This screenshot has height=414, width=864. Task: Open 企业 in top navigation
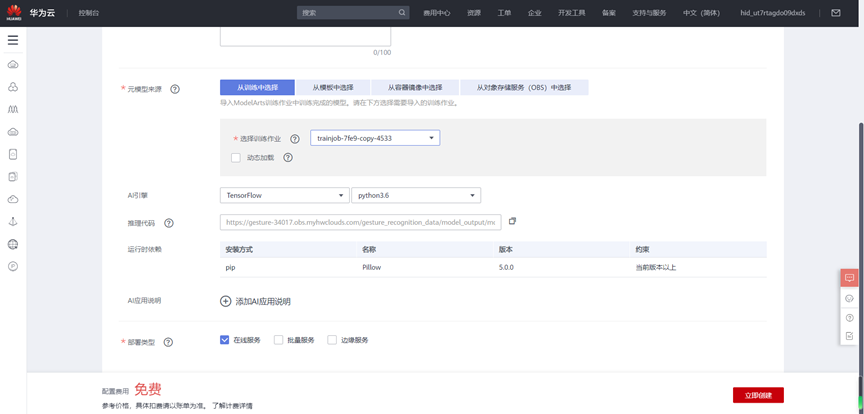[x=534, y=13]
